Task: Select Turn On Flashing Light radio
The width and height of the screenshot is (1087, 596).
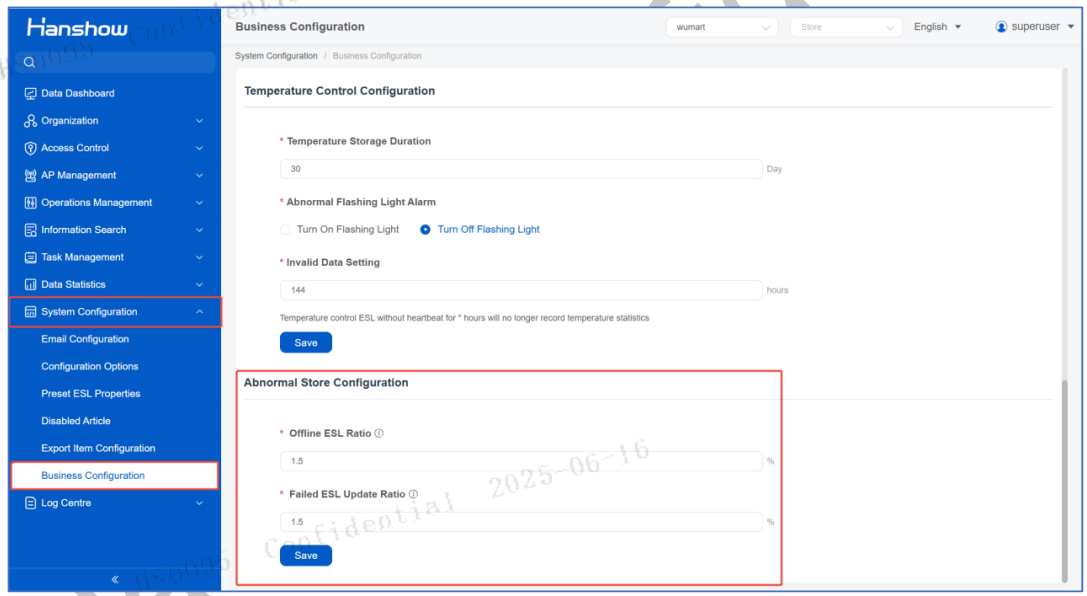Action: click(285, 229)
